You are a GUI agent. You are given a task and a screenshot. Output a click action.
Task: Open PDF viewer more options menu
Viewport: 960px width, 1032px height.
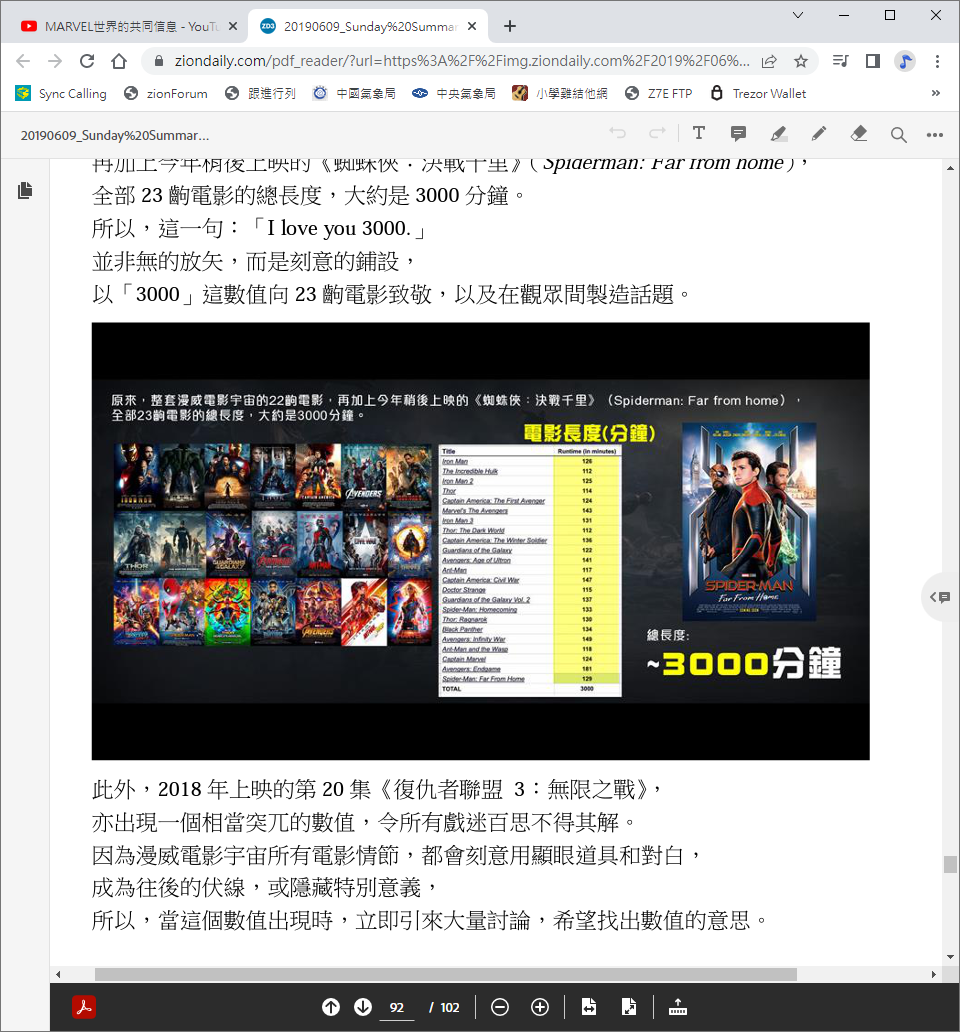[x=934, y=135]
